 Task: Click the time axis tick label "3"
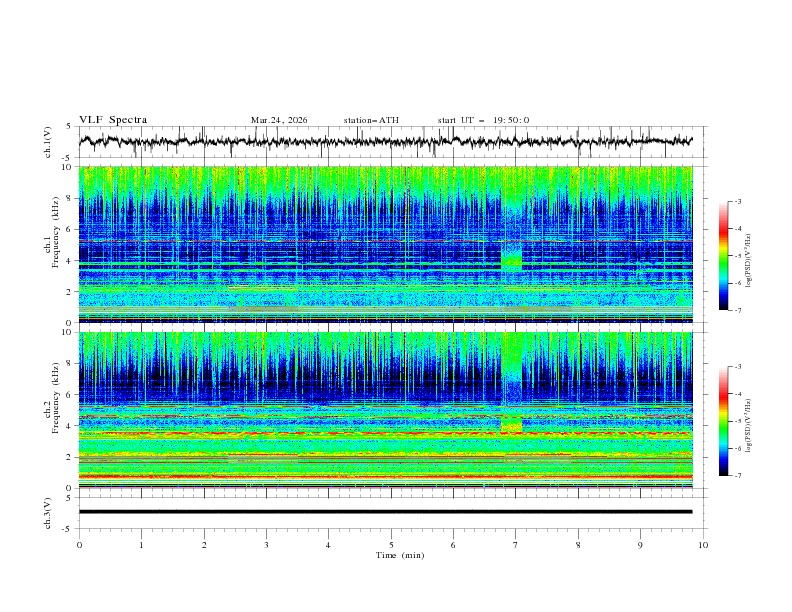266,545
